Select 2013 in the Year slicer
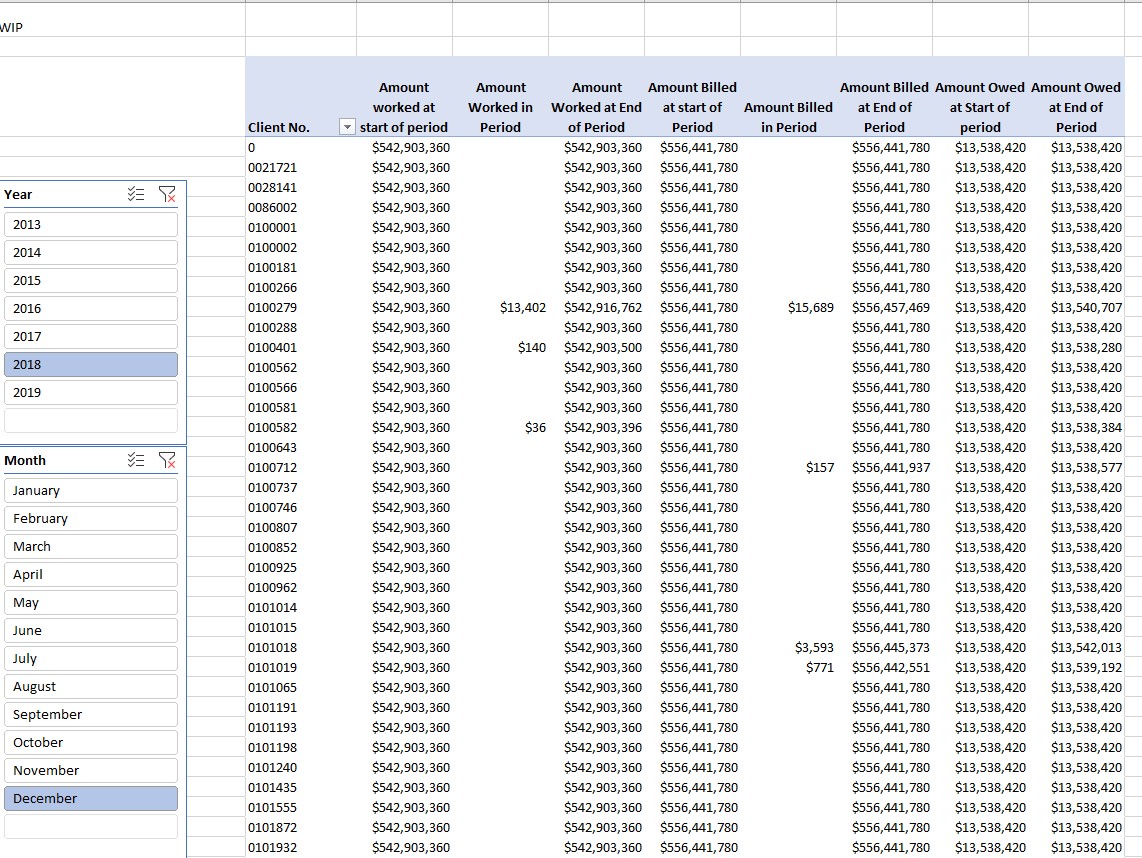 (x=91, y=224)
